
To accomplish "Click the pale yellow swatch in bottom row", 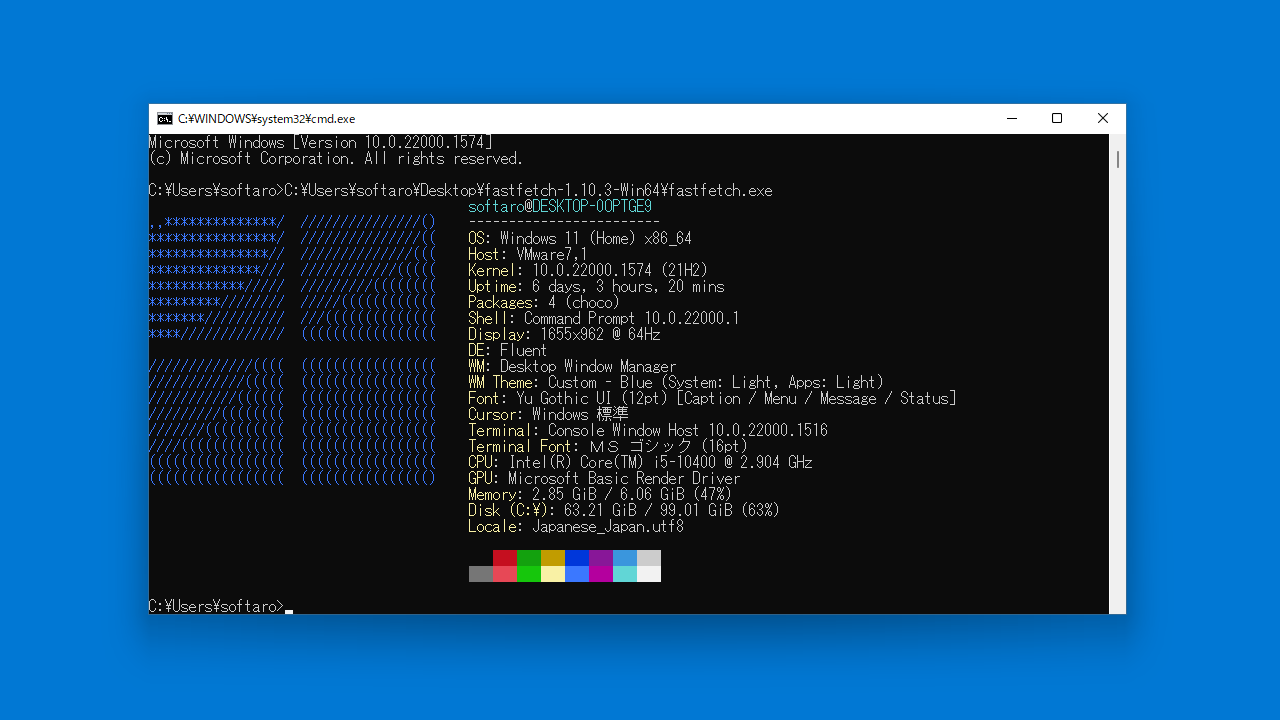I will pyautogui.click(x=553, y=574).
